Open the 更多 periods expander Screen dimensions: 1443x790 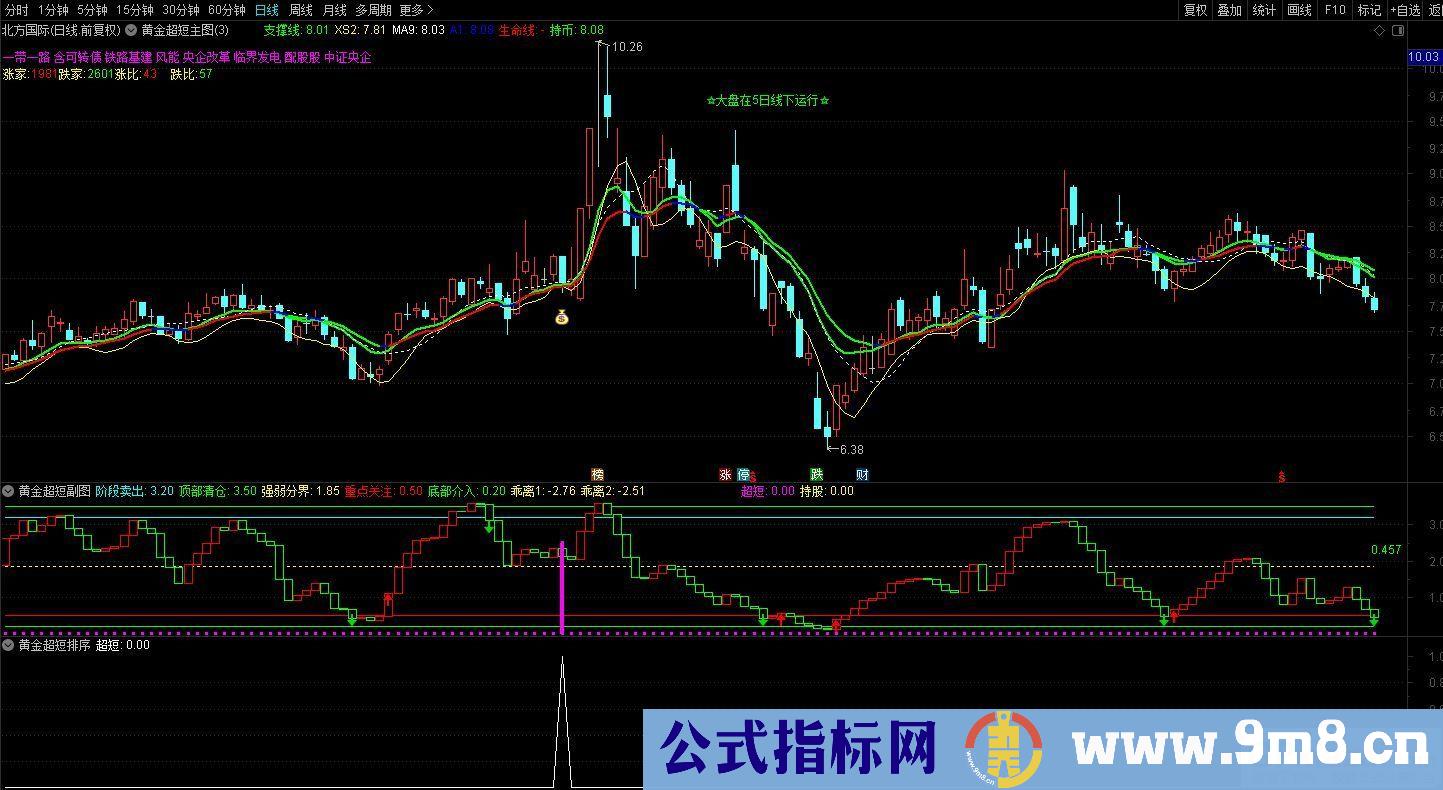[x=416, y=10]
